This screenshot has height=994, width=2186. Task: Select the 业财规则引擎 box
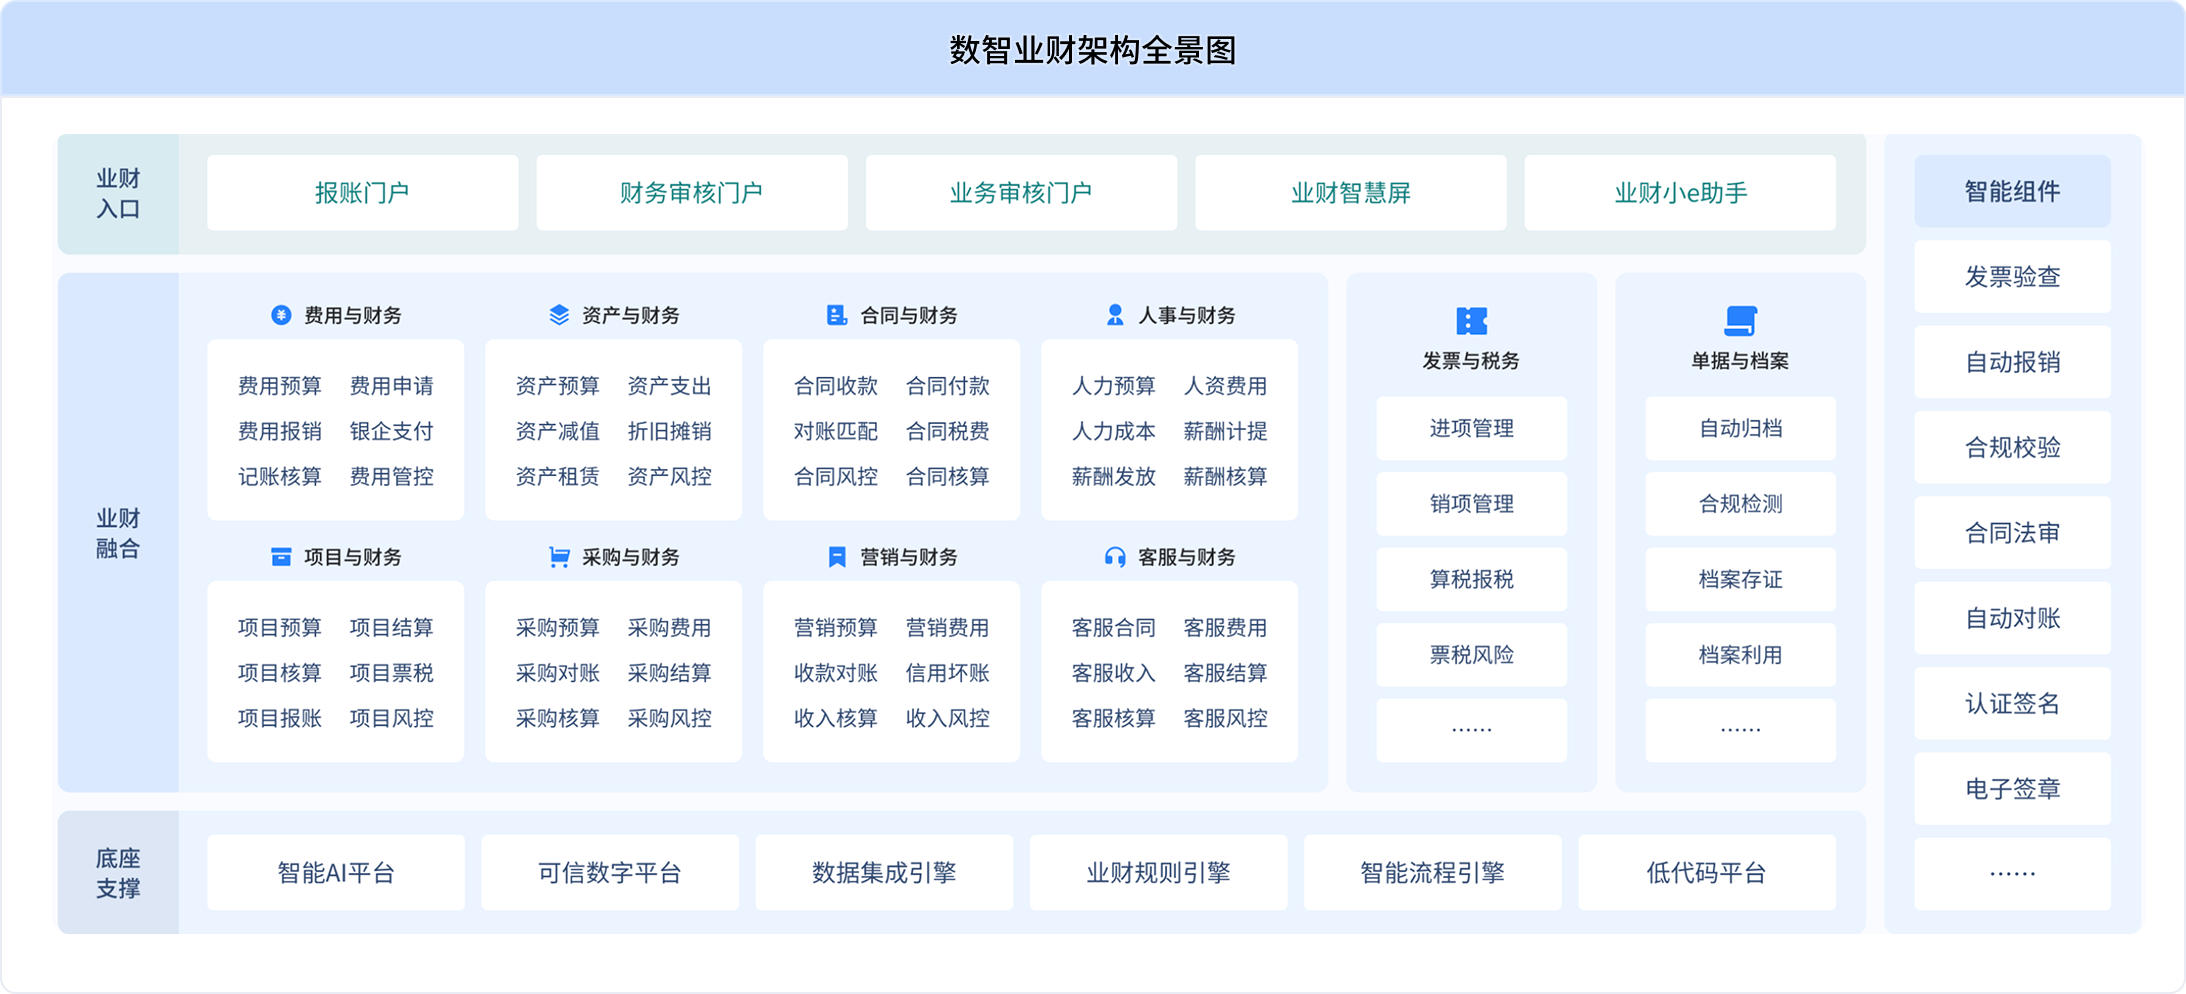1158,873
